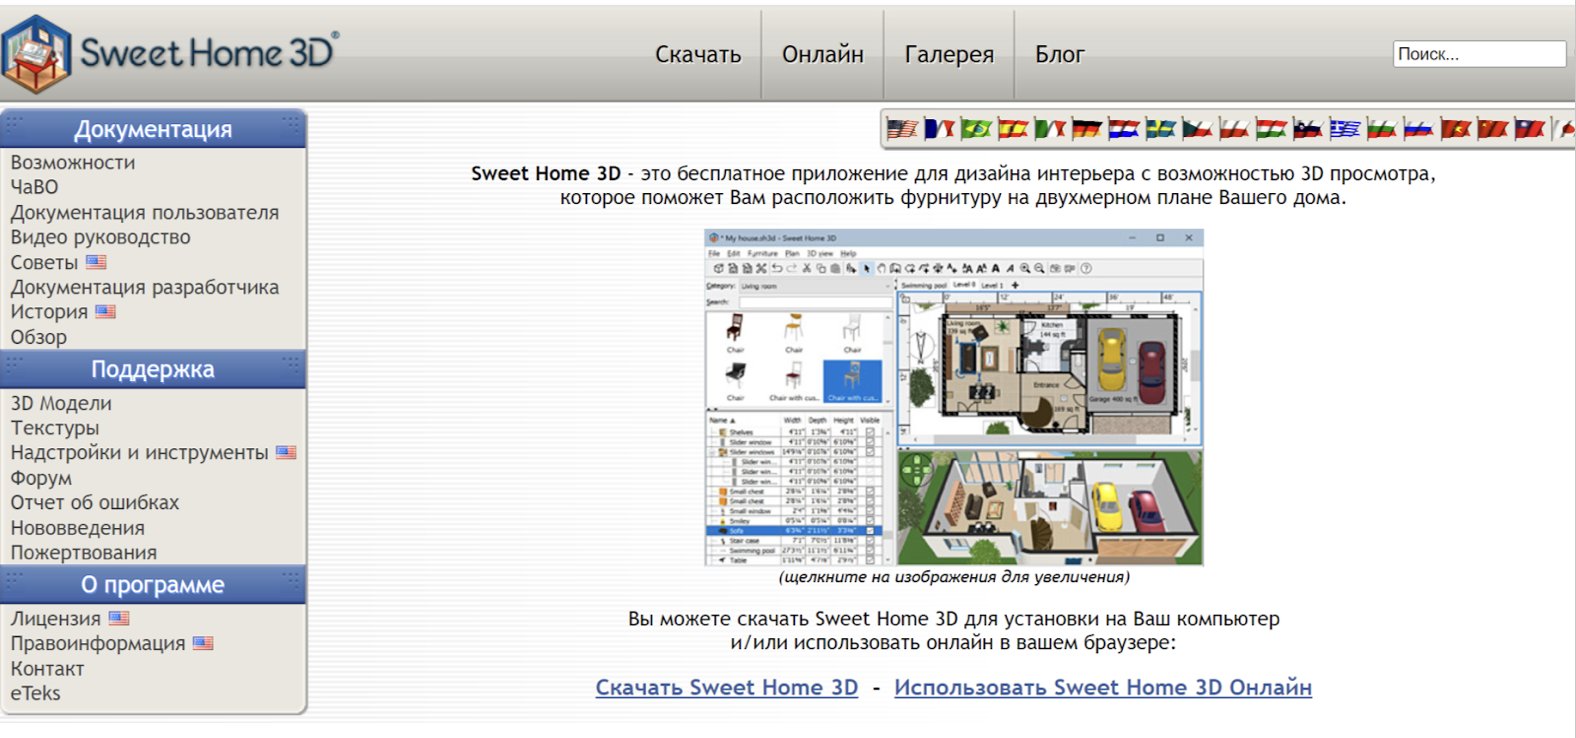Select the Vietnamese flag language icon

1455,129
